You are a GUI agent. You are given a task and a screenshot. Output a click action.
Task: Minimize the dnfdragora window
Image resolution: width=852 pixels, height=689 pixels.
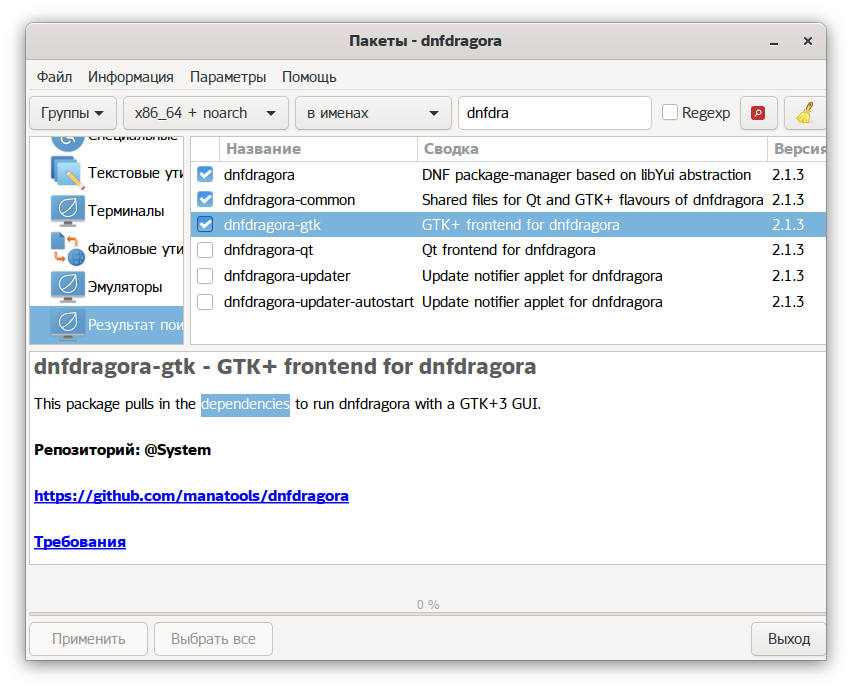pos(774,42)
